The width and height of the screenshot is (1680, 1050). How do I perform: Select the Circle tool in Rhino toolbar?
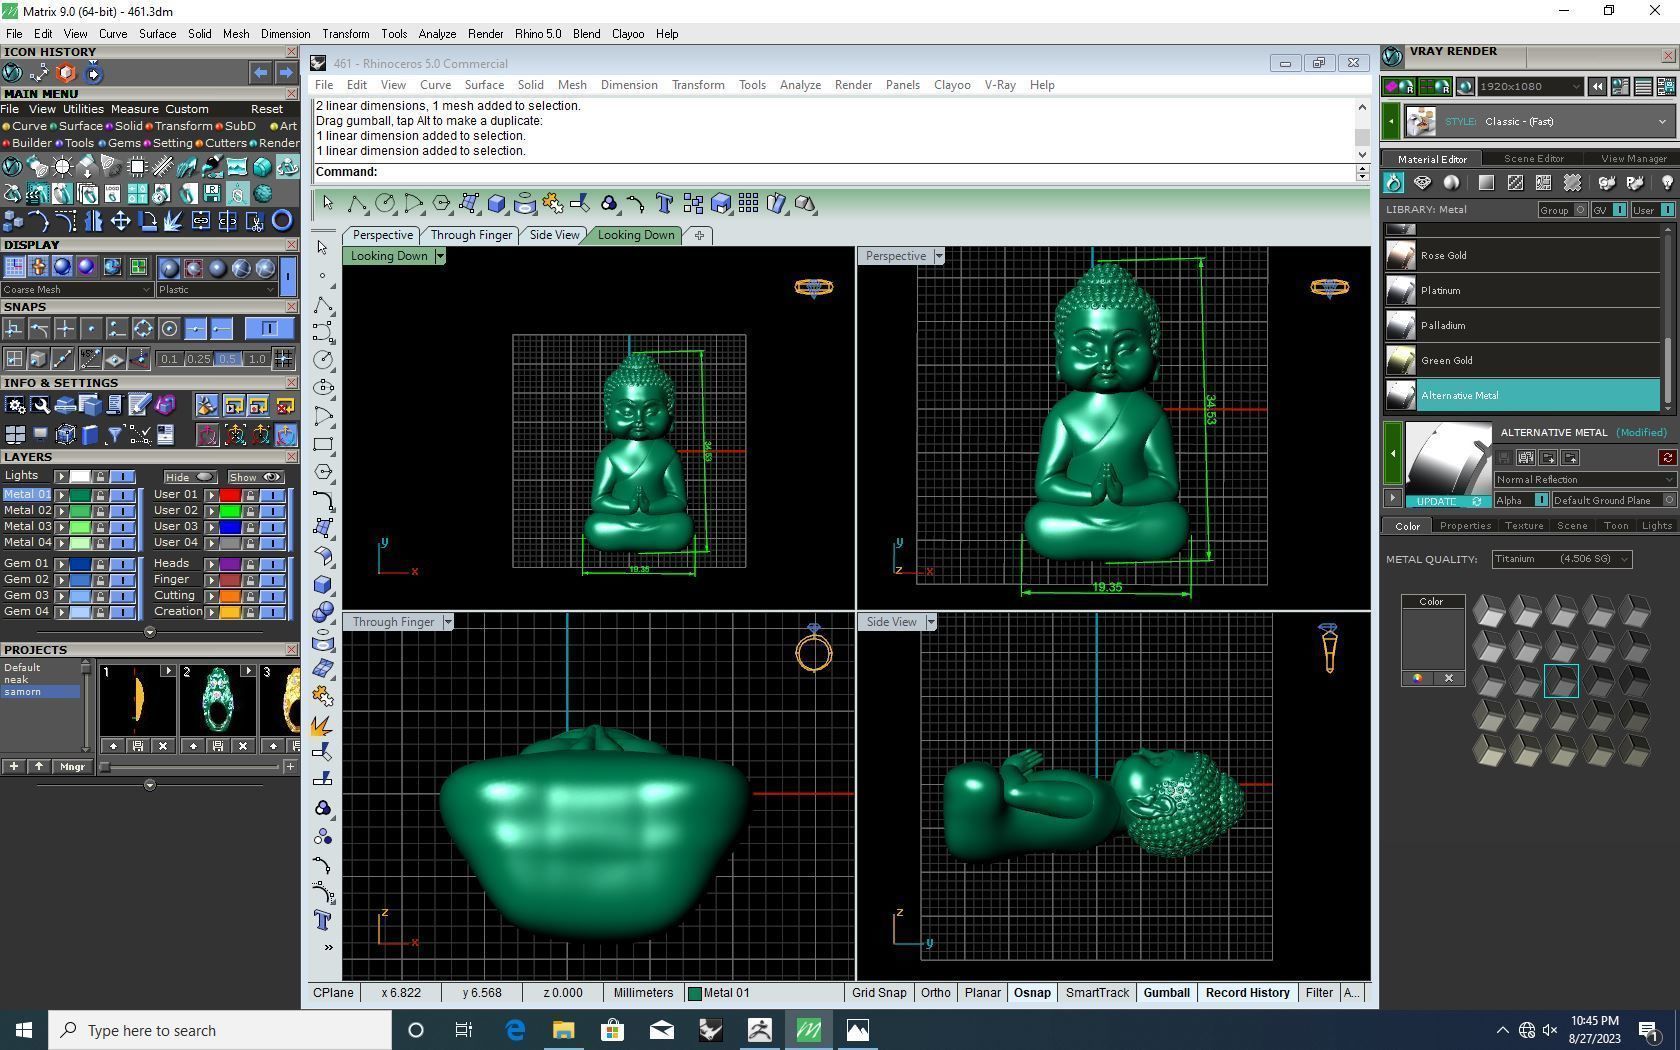[385, 203]
